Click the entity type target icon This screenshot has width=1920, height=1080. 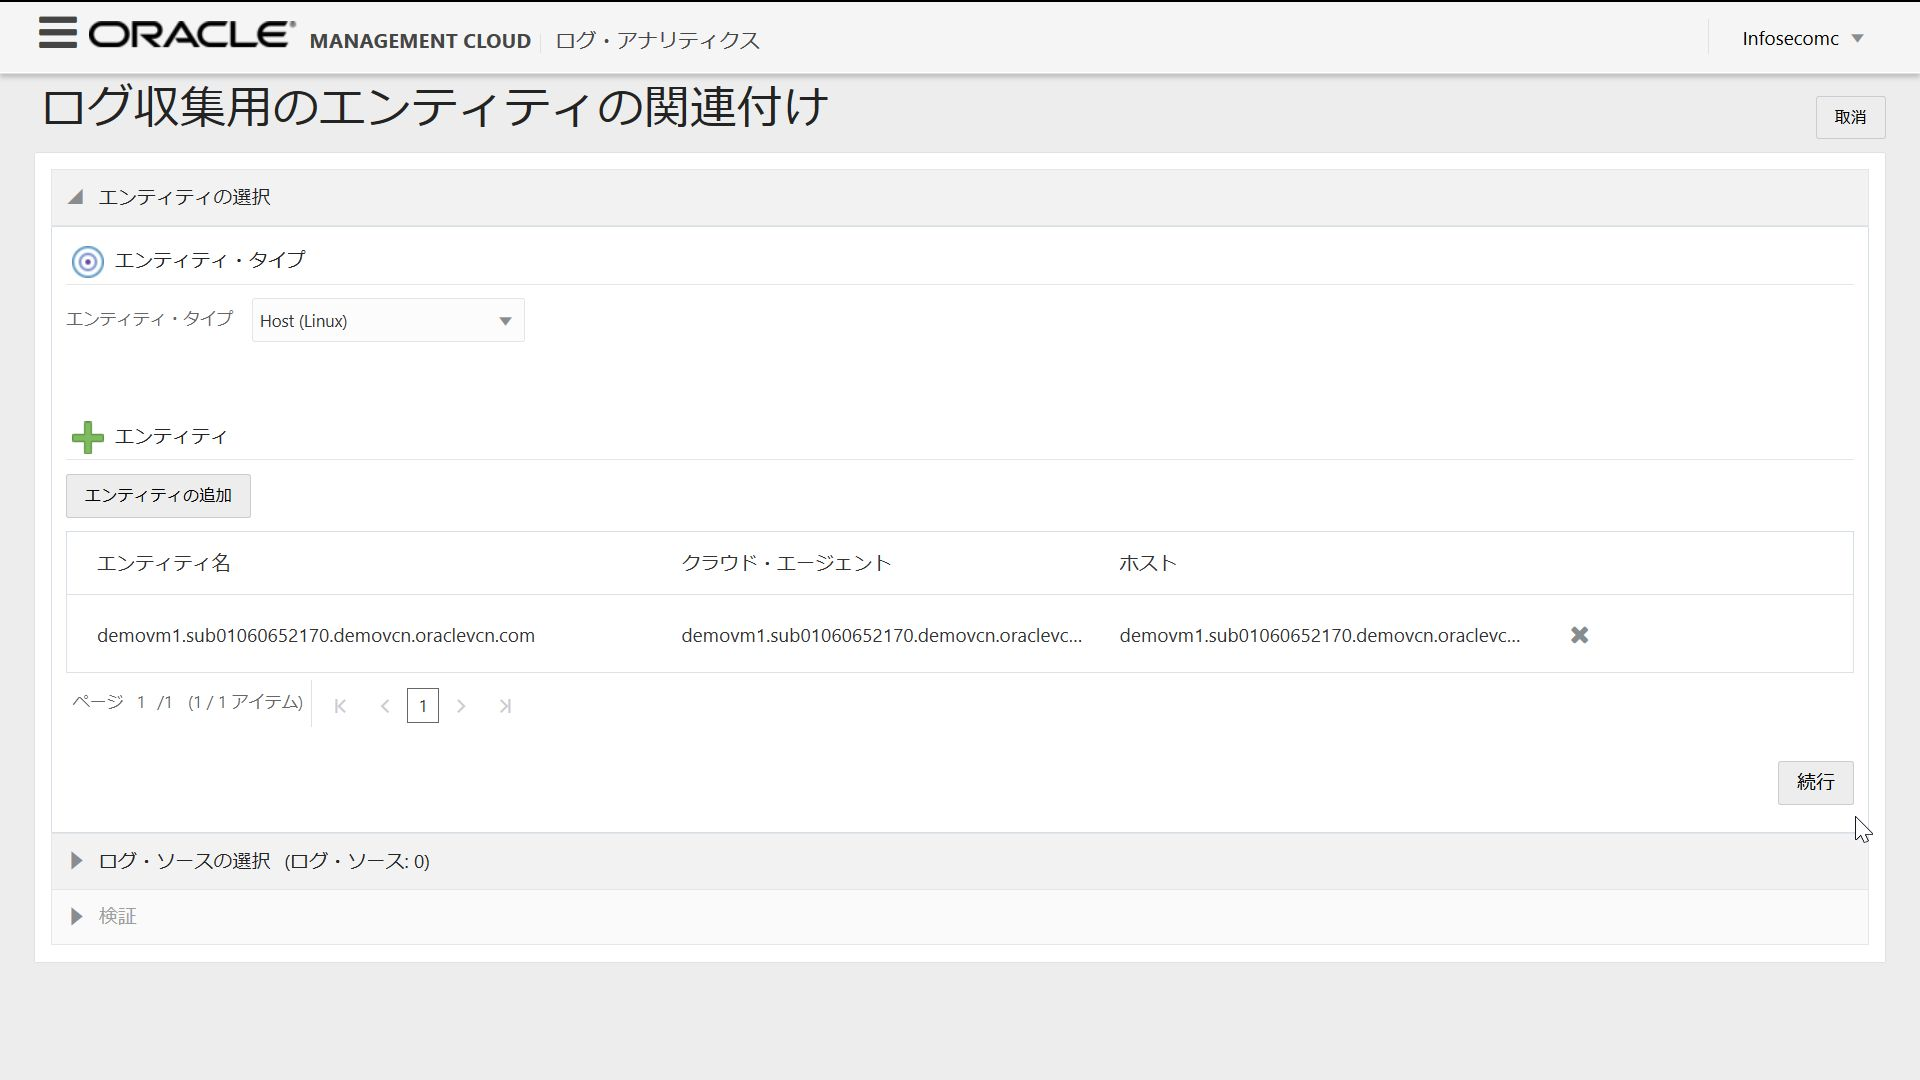click(x=88, y=262)
